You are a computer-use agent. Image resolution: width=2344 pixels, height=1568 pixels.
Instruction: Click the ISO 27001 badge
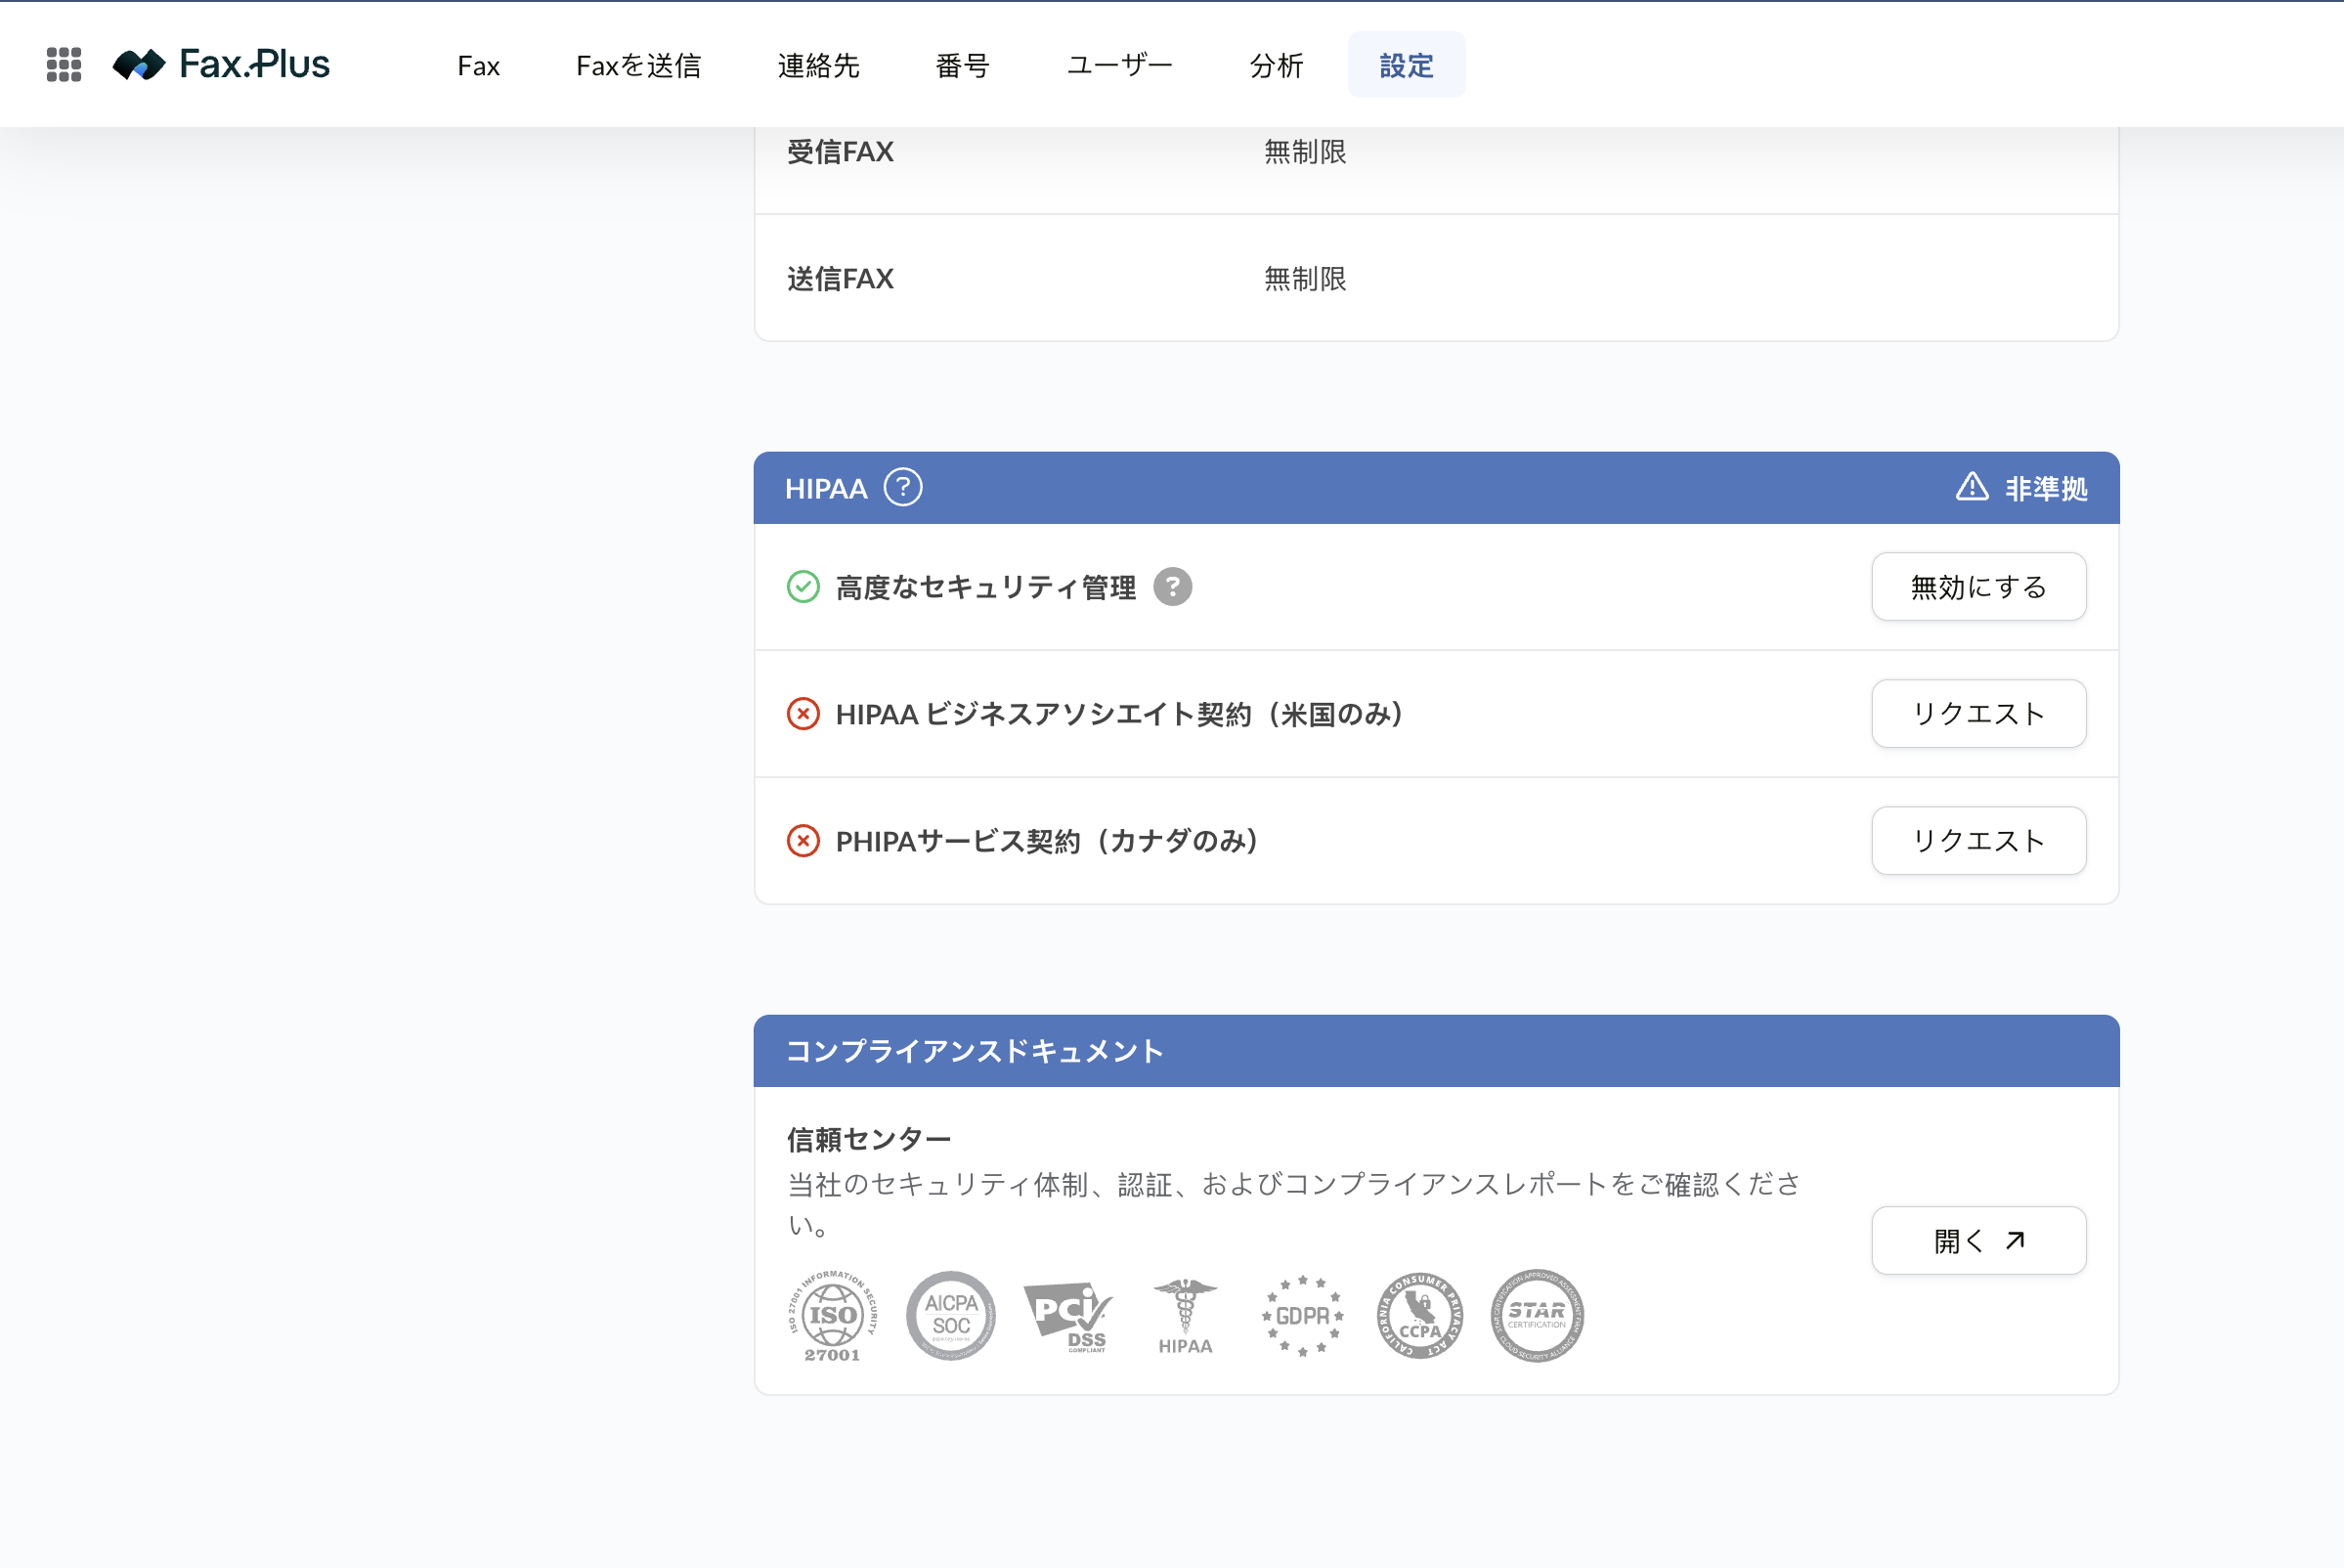pos(833,1316)
